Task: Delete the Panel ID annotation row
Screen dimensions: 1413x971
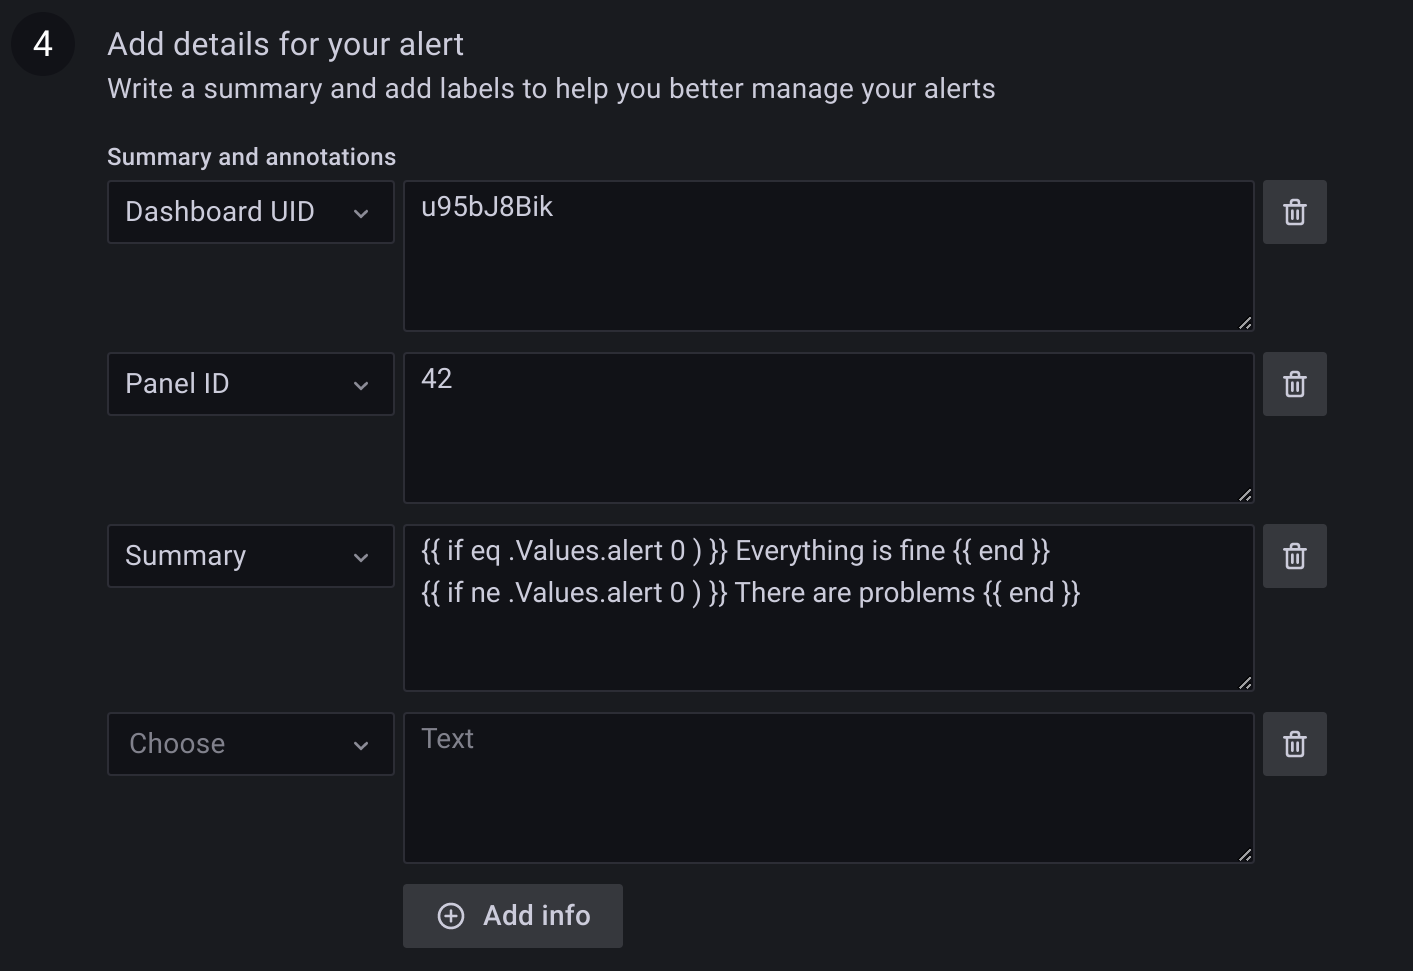Action: (1294, 384)
